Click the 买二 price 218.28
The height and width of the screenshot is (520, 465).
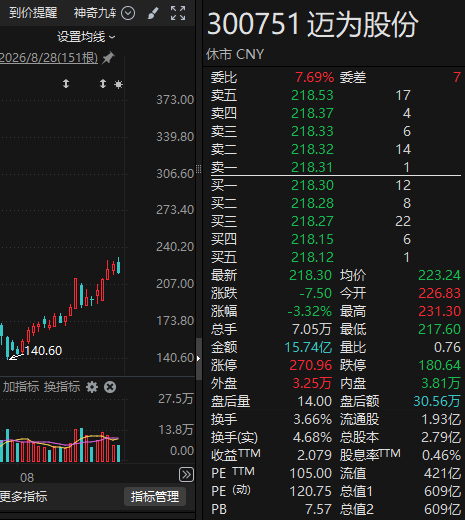[x=312, y=203]
